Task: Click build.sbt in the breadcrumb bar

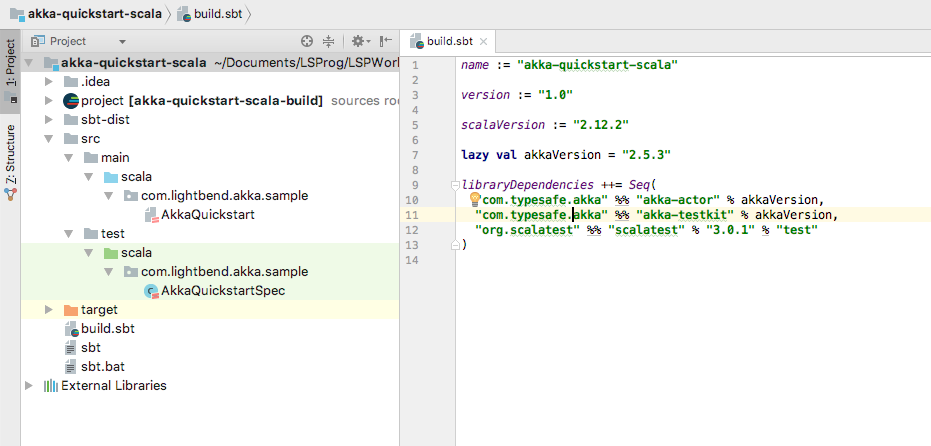Action: point(218,14)
